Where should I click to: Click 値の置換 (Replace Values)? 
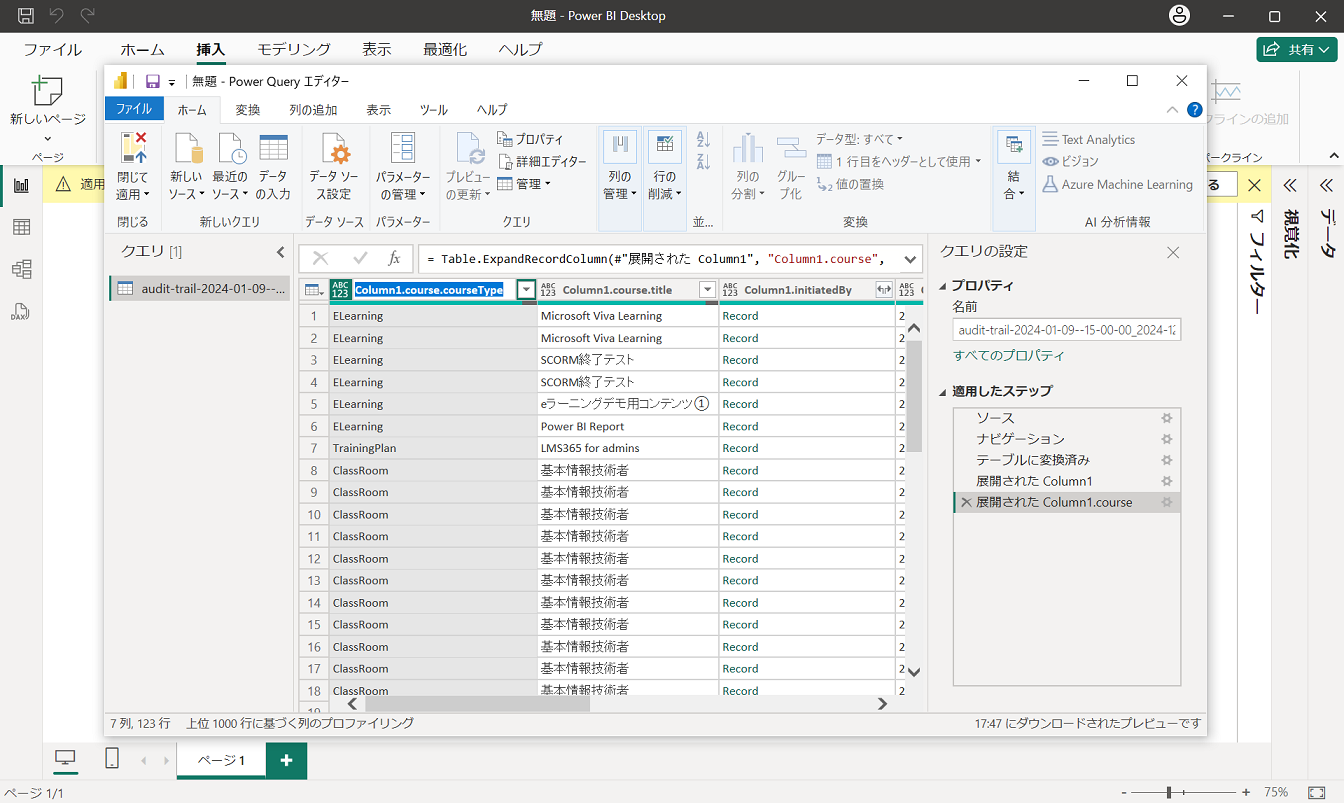point(850,184)
